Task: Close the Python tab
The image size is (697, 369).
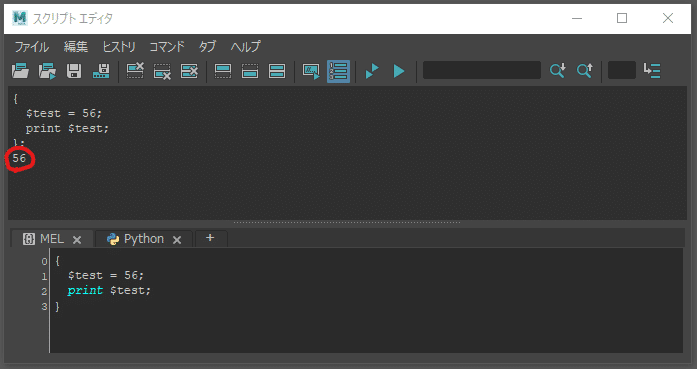Action: (177, 240)
